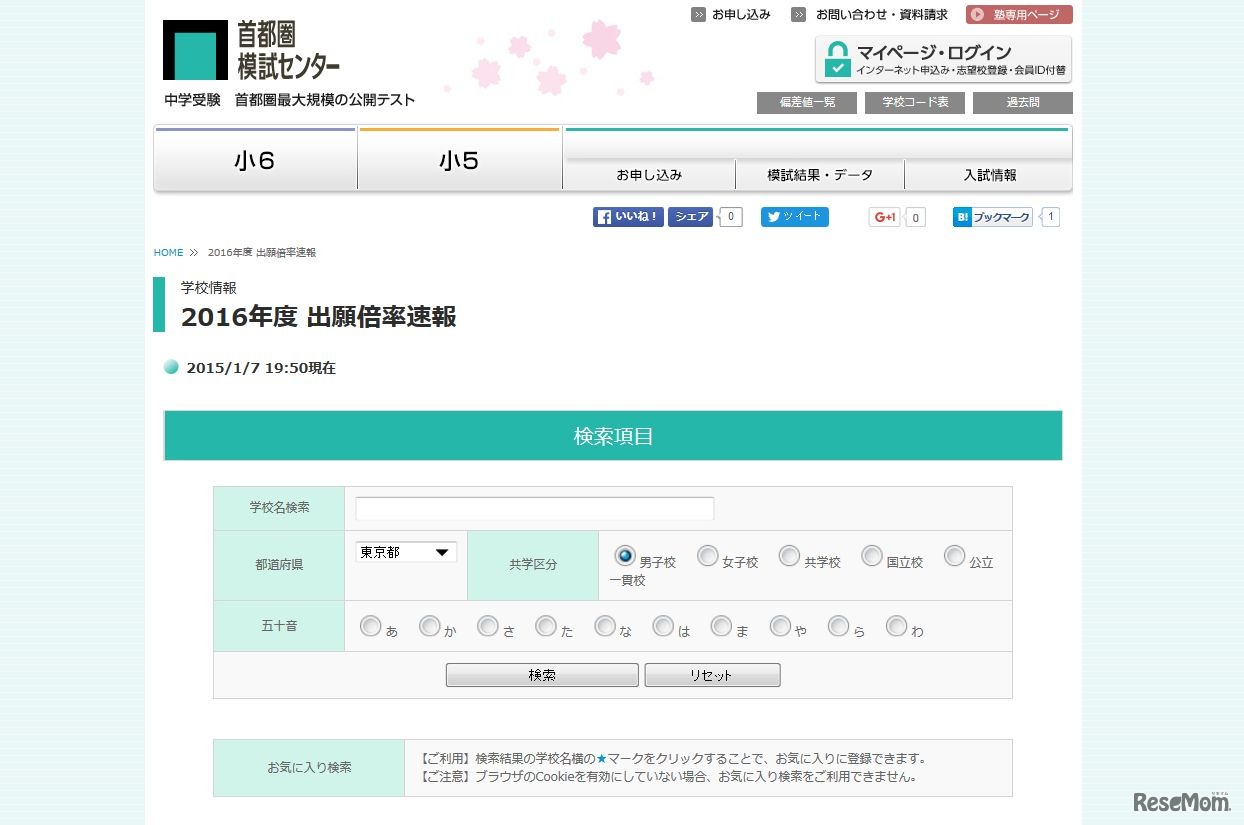1244x825 pixels.
Task: Expand the シェア counter bubble
Action: point(729,216)
